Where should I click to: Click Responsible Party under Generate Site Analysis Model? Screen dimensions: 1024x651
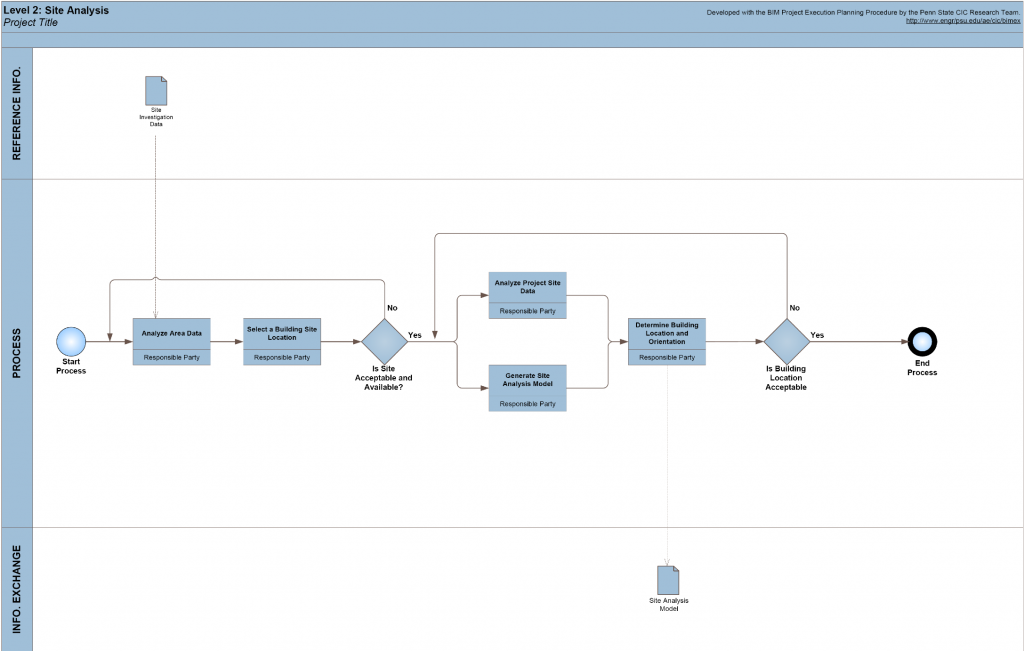coord(527,403)
